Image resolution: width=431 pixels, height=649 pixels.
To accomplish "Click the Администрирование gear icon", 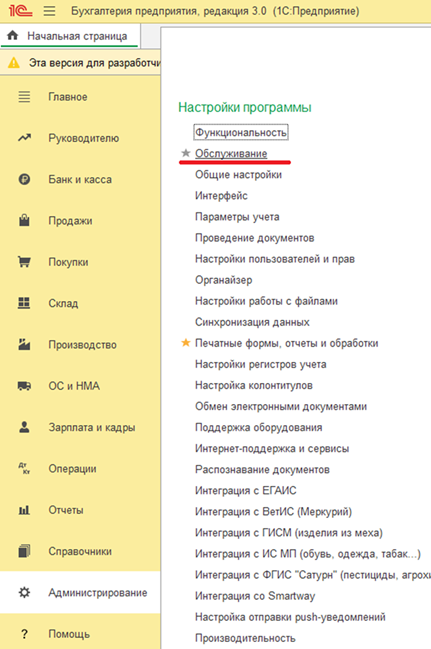I will coord(24,593).
